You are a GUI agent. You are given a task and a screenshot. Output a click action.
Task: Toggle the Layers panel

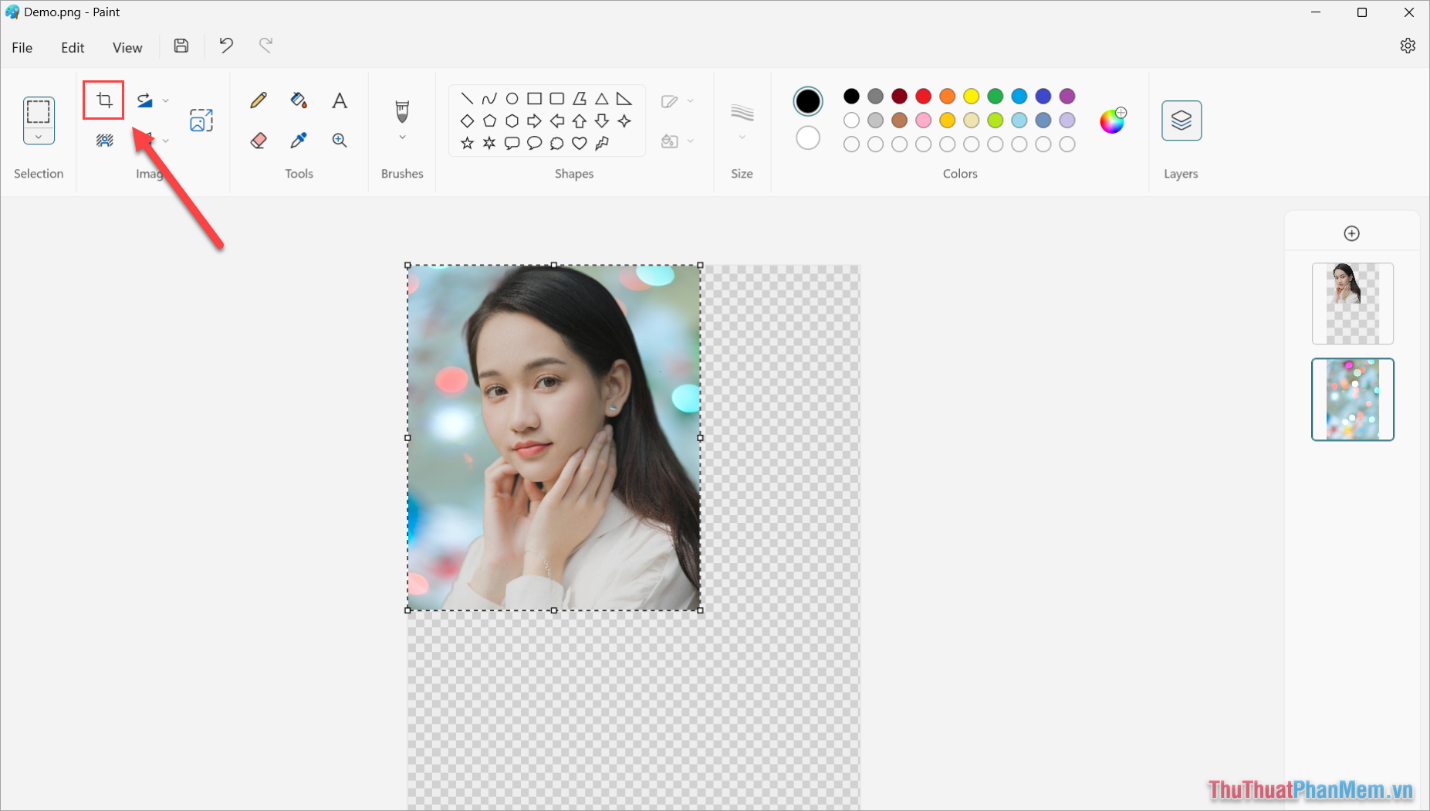point(1181,120)
